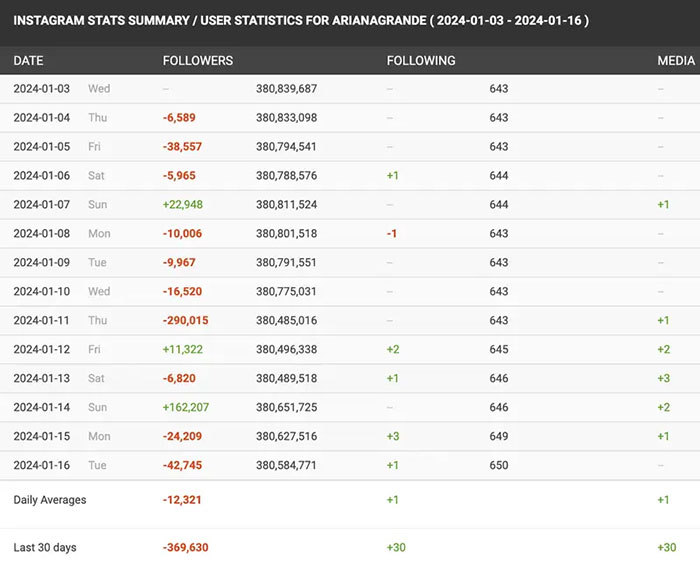The width and height of the screenshot is (700, 570).
Task: Click the FOLLOWERS column header
Action: click(198, 61)
